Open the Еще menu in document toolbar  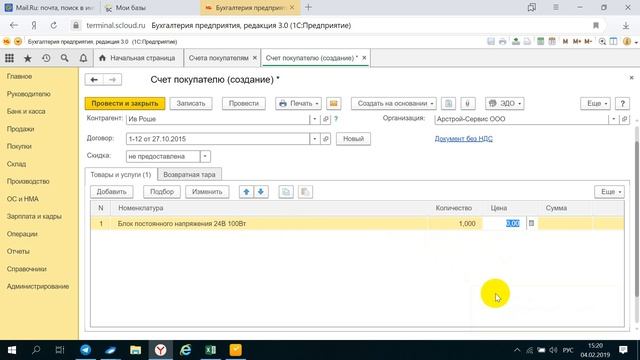(x=596, y=103)
